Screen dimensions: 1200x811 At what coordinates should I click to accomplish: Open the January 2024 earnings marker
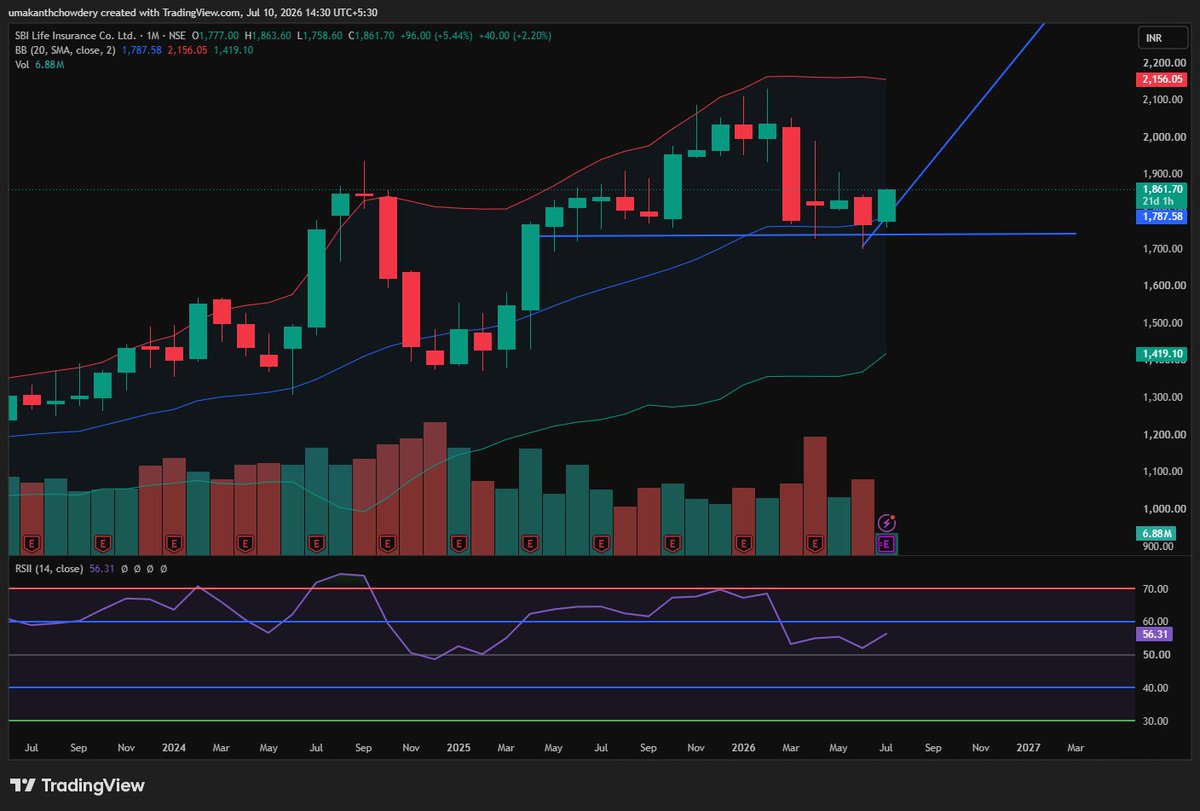[x=173, y=543]
